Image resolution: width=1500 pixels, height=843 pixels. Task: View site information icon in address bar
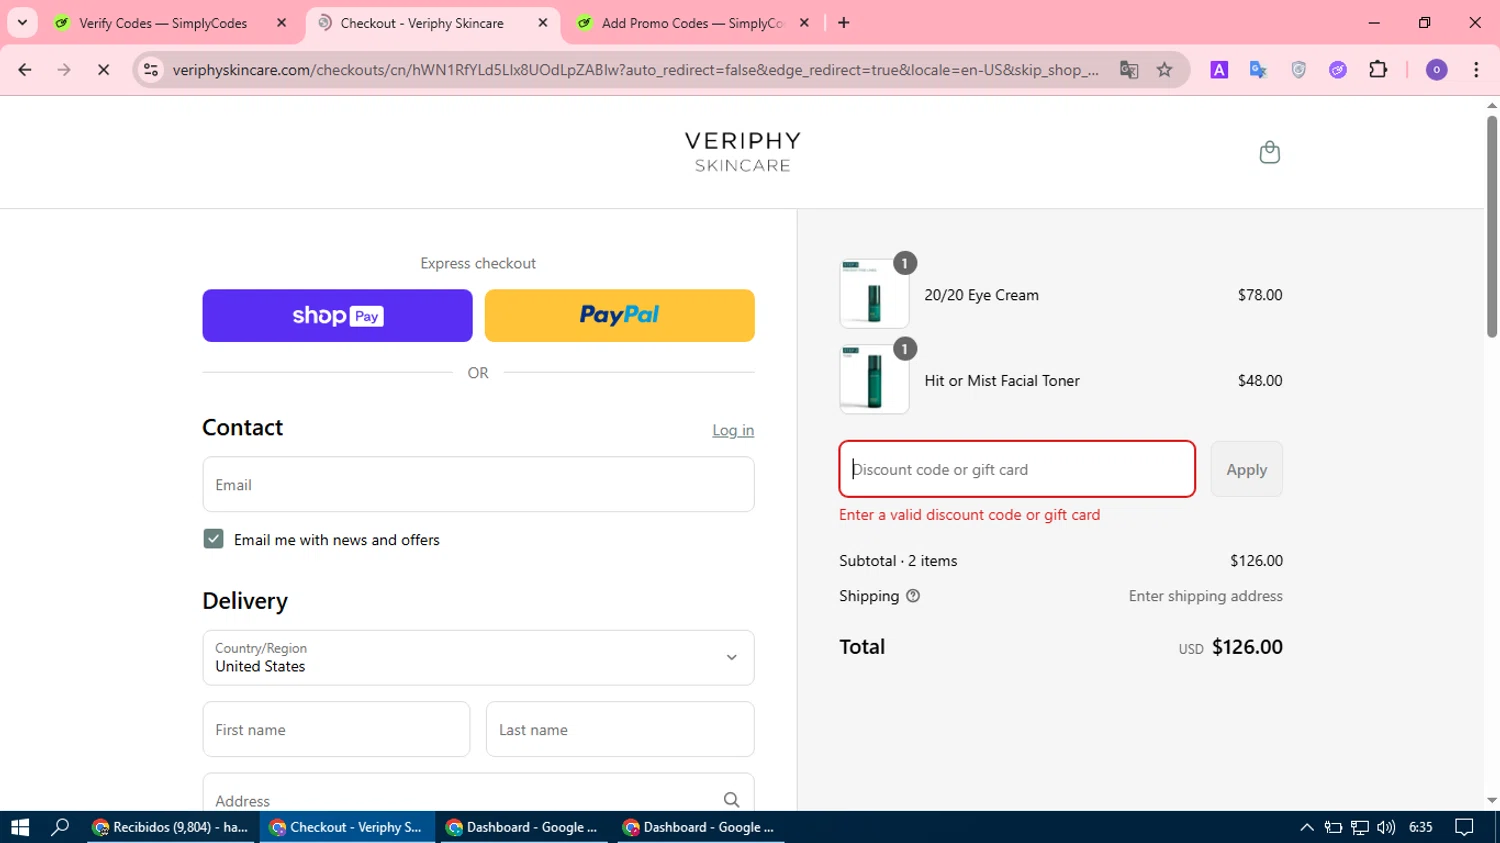click(151, 70)
